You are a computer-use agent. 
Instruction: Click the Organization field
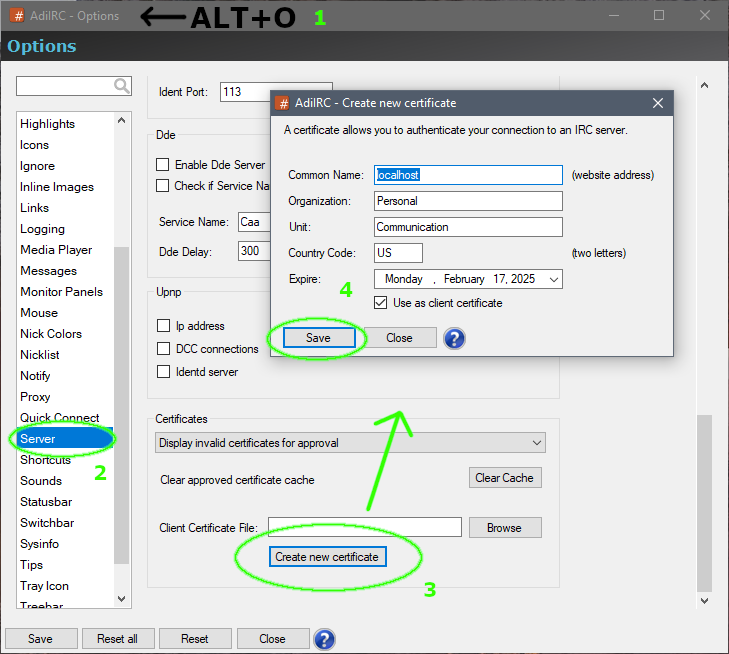468,201
